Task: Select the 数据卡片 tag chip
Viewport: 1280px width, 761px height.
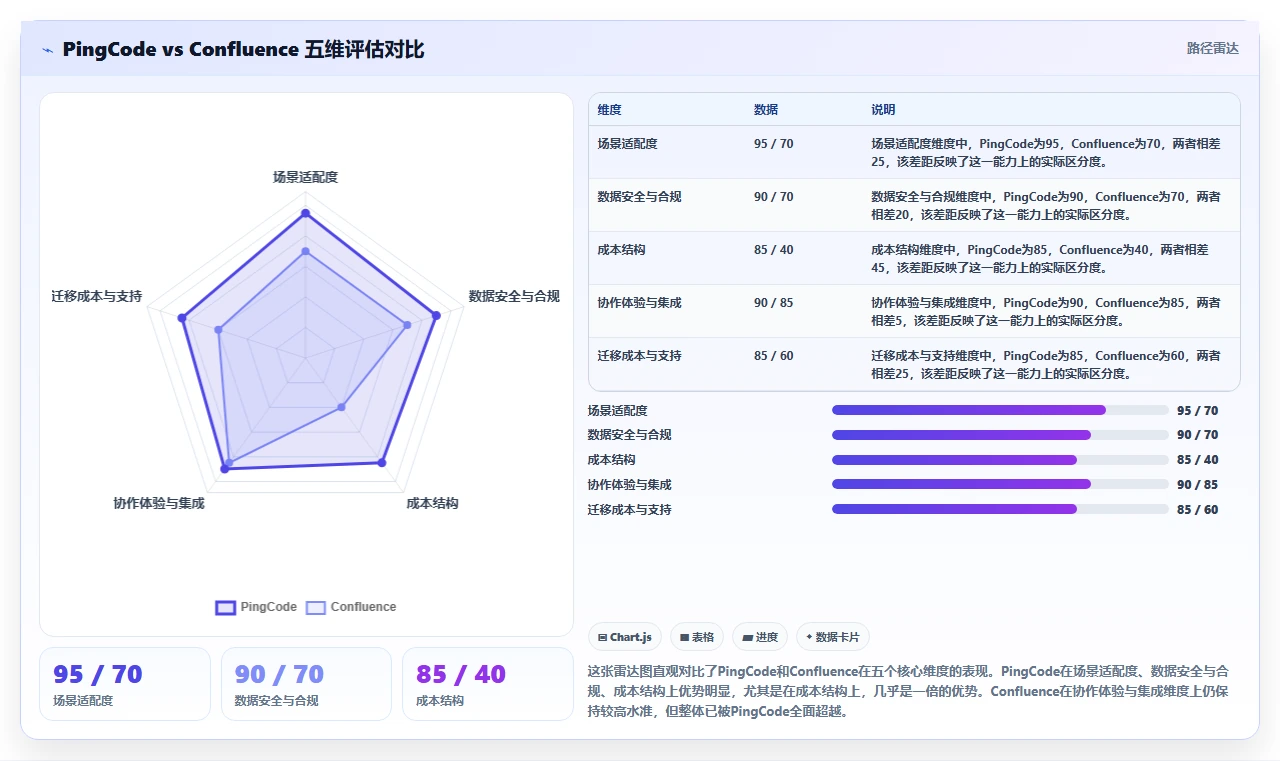Action: coord(832,637)
